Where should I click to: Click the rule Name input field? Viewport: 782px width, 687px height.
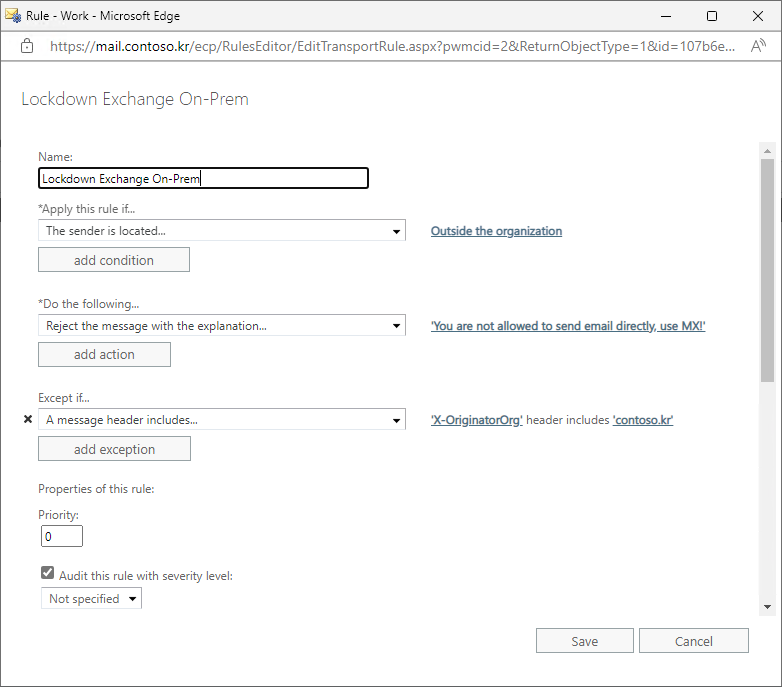(203, 178)
